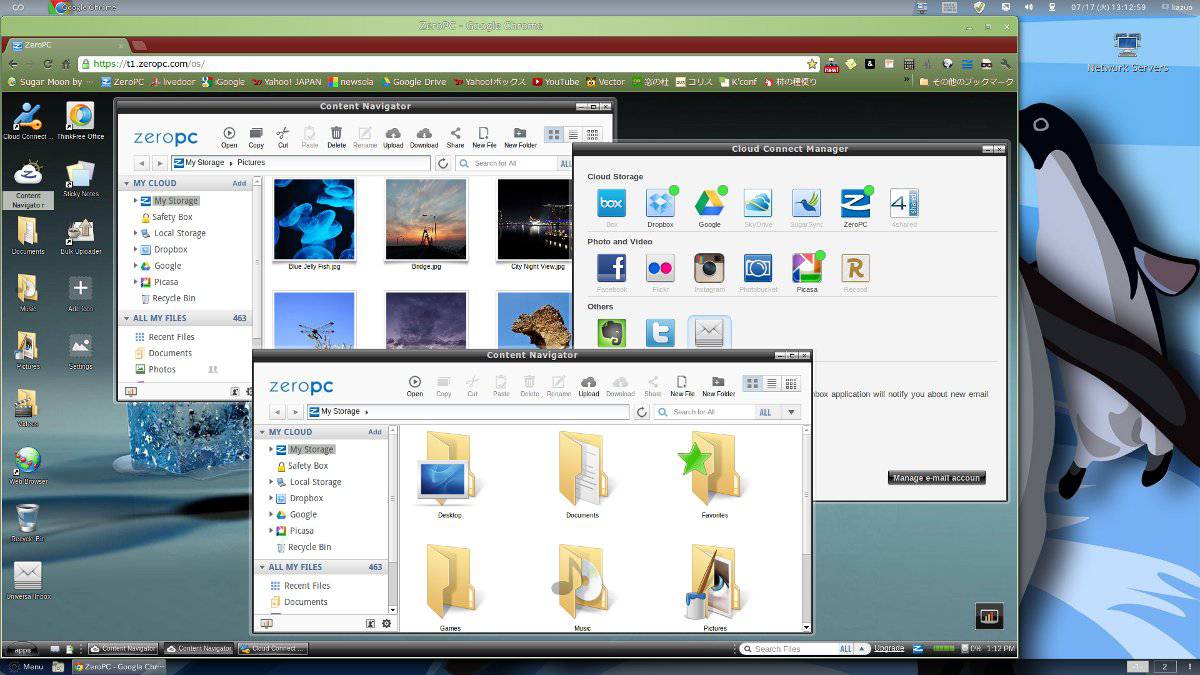Switch My Storage window to small-icons grid view
Screen dimensions: 1200x675
[x=791, y=384]
